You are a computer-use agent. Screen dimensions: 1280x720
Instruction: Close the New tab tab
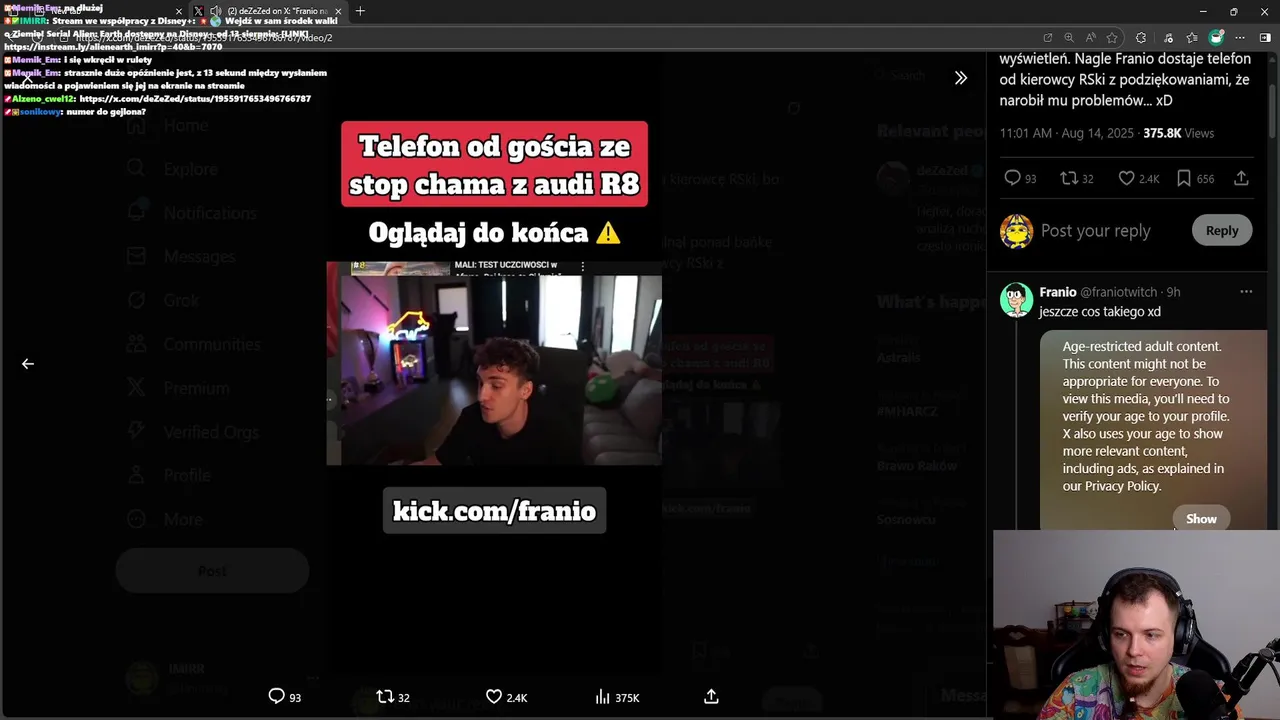(179, 11)
